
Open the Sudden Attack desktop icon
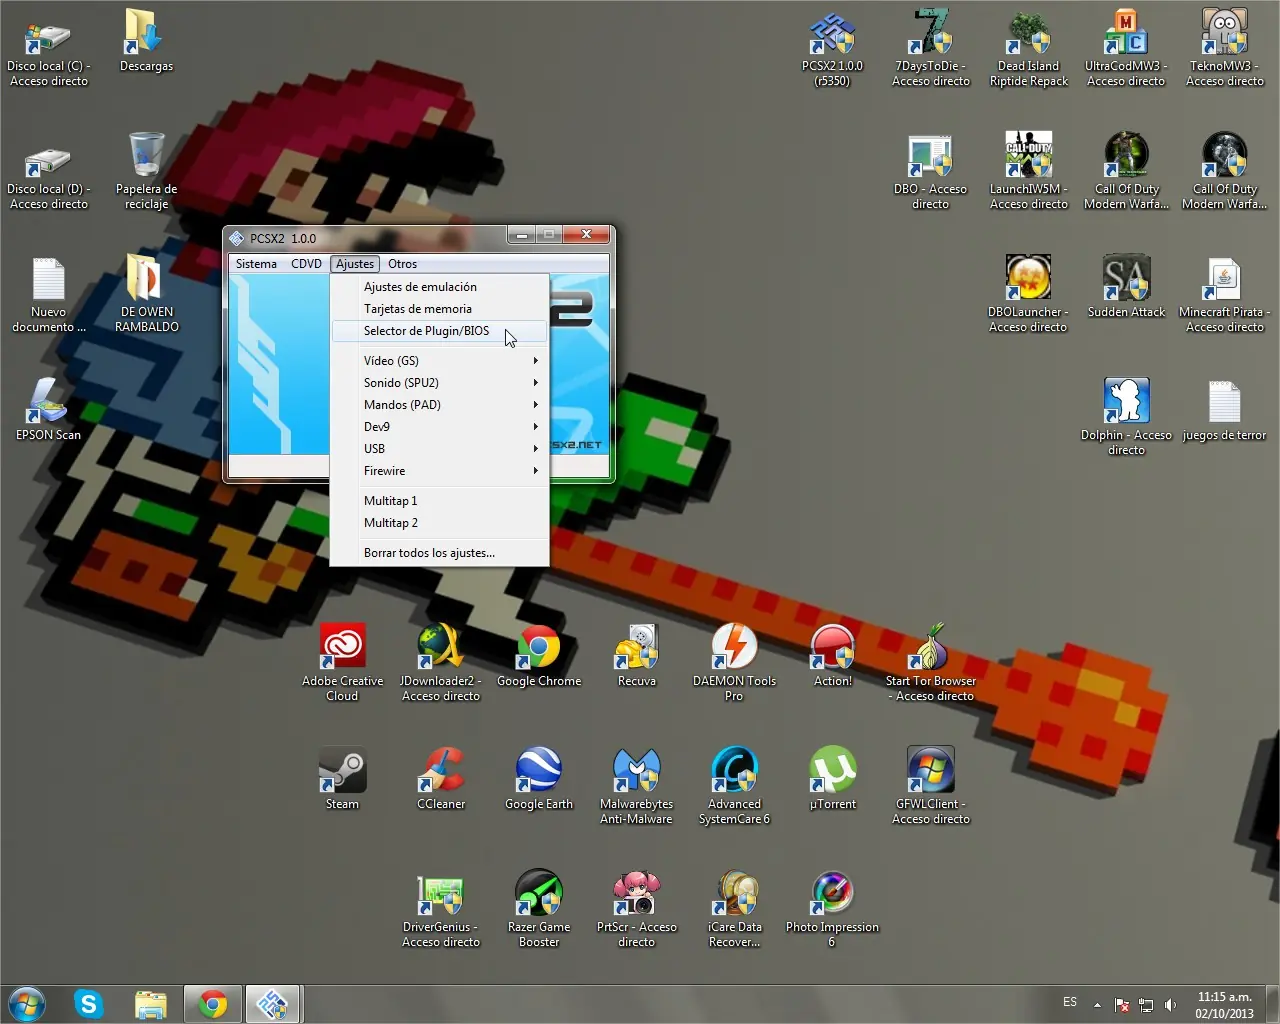tap(1126, 288)
